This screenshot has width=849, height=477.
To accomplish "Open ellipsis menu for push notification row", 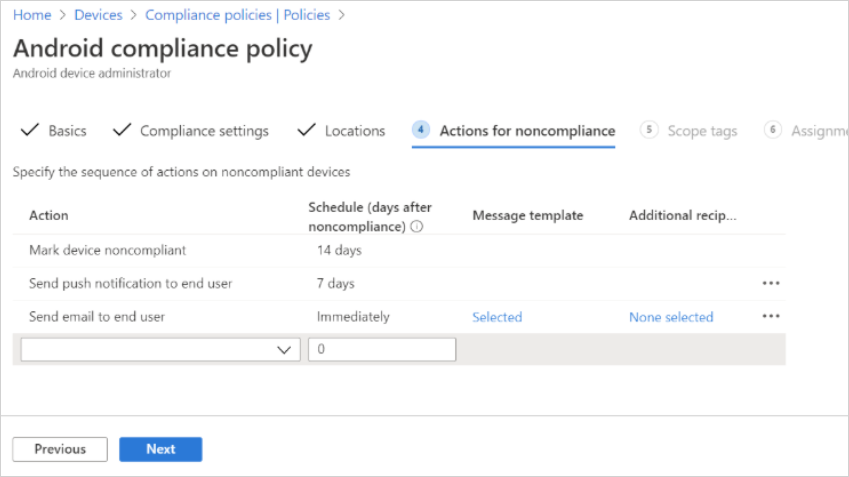I will (x=770, y=283).
